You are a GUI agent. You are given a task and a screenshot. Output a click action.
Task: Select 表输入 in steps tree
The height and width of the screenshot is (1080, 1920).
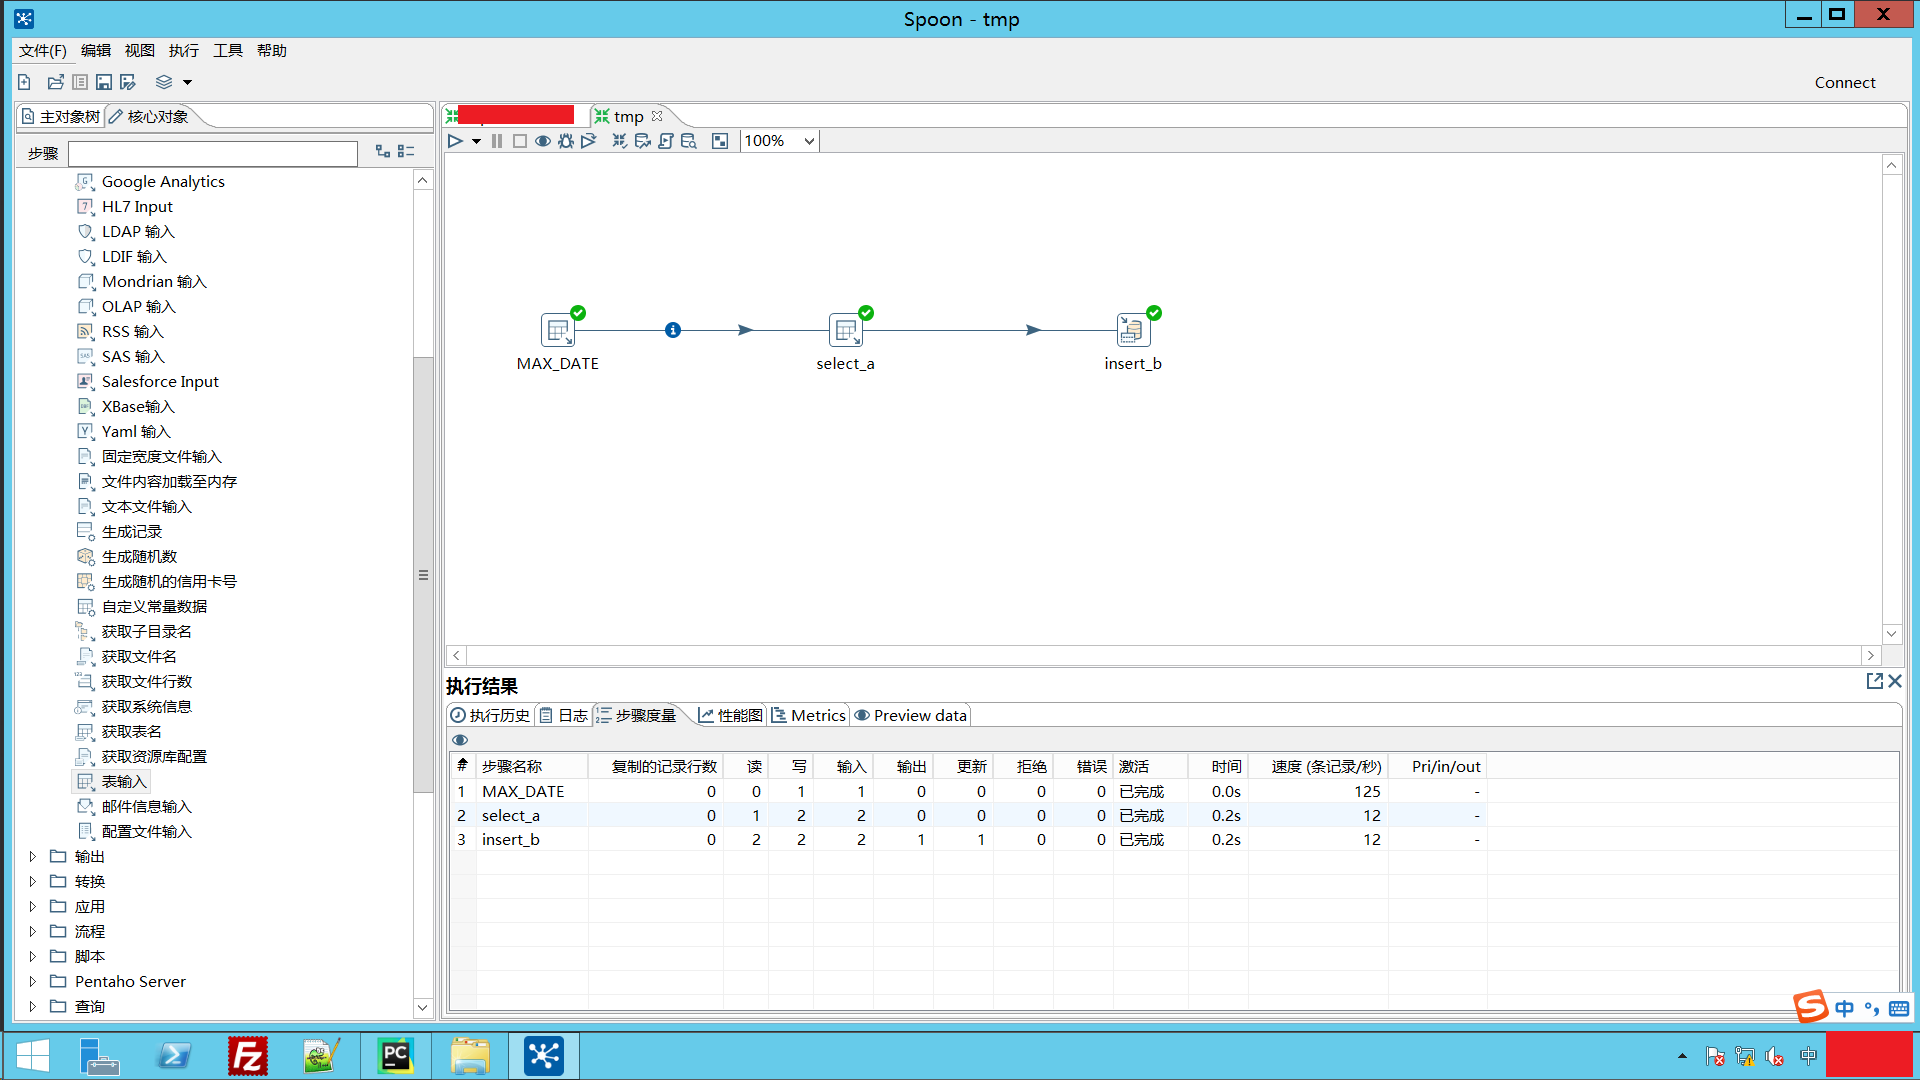tap(124, 782)
